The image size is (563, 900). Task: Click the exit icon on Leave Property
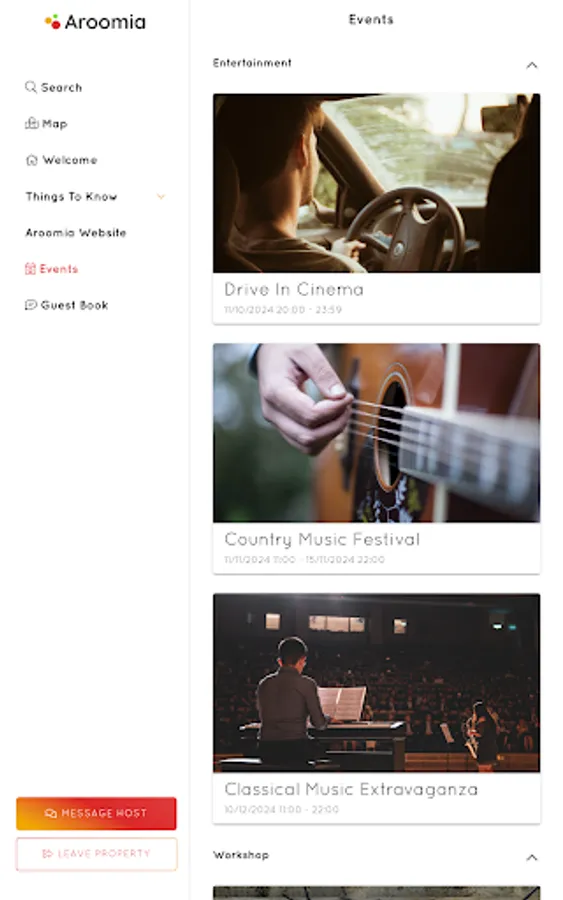48,854
